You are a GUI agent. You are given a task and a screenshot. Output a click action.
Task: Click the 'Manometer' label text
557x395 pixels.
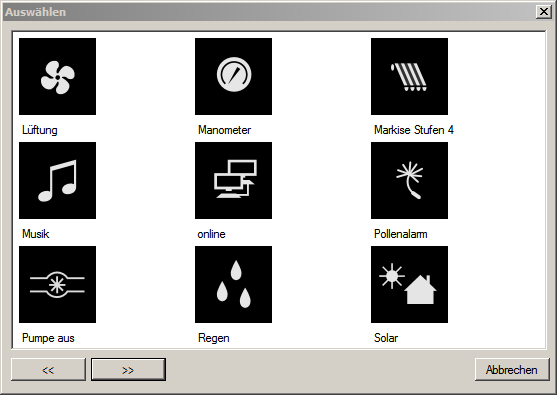[x=224, y=130]
